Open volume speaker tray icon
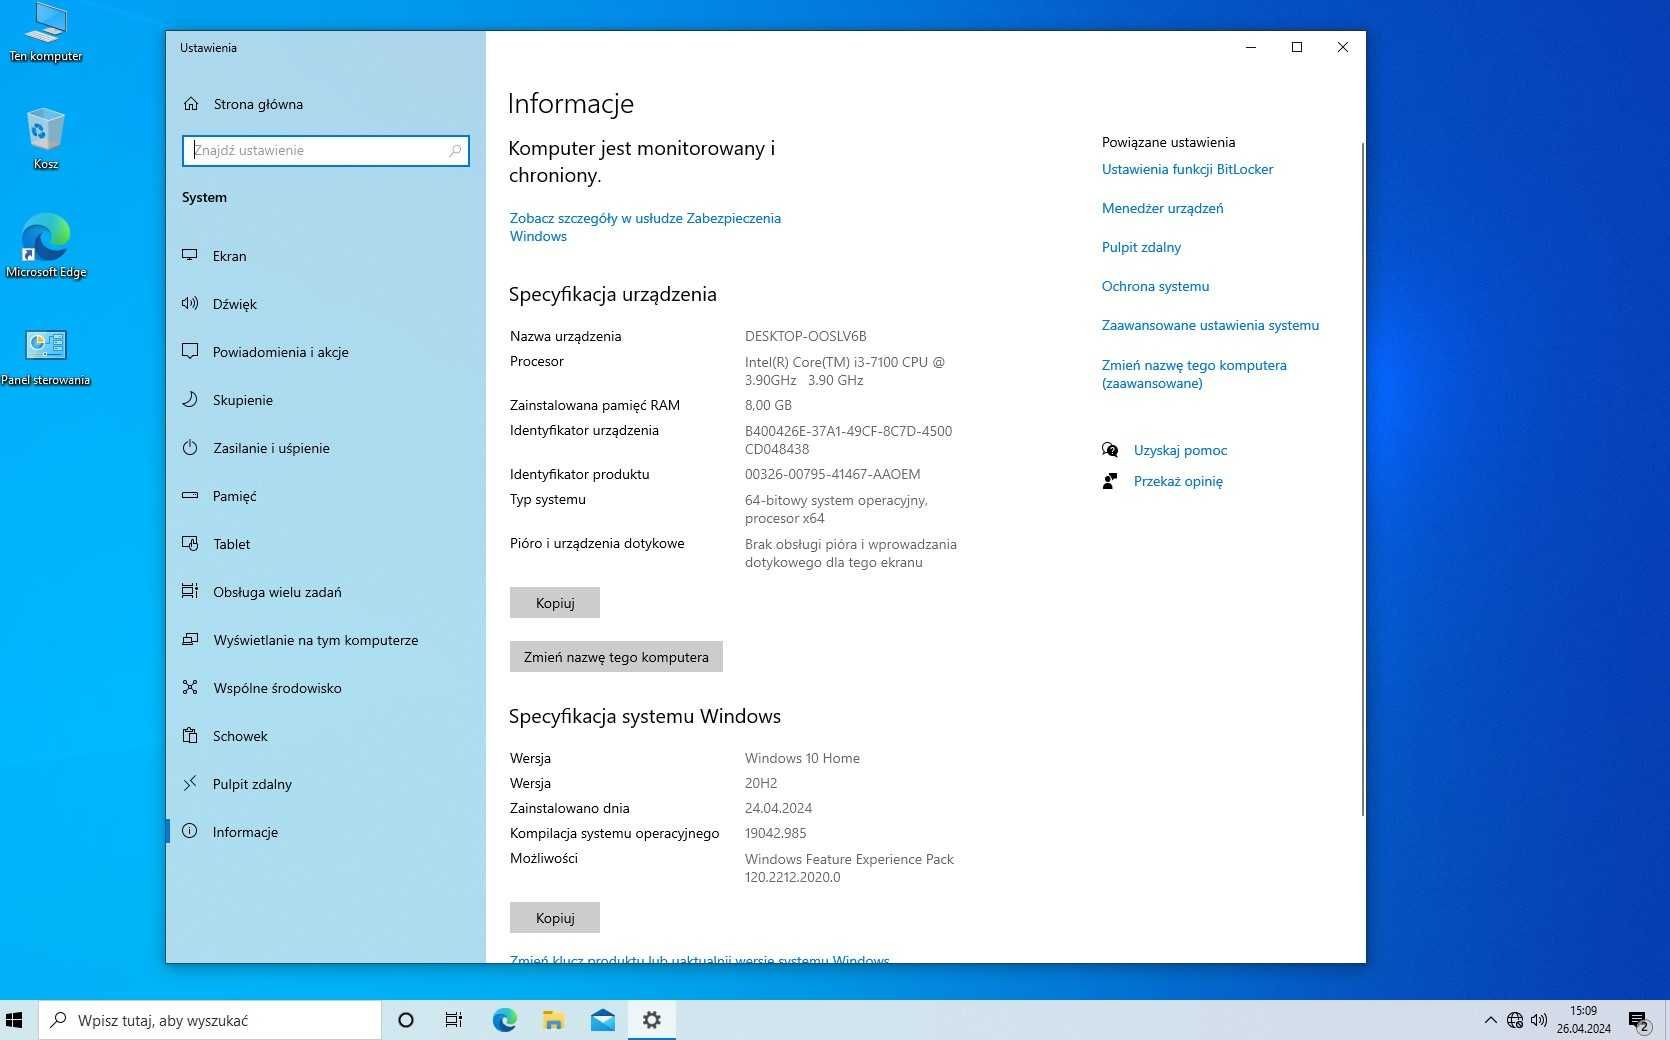This screenshot has height=1040, width=1670. point(1539,1020)
